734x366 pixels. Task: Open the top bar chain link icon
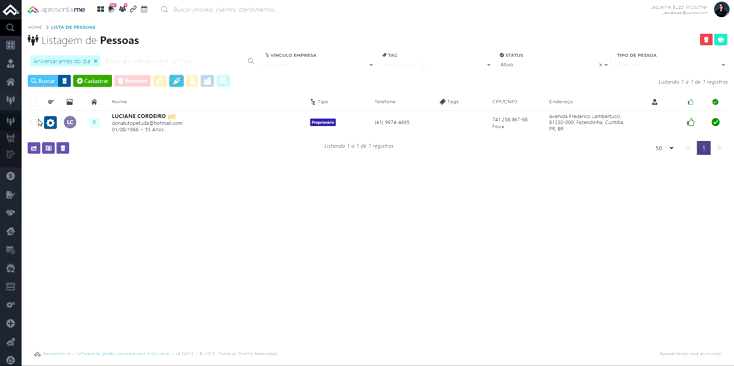[133, 9]
